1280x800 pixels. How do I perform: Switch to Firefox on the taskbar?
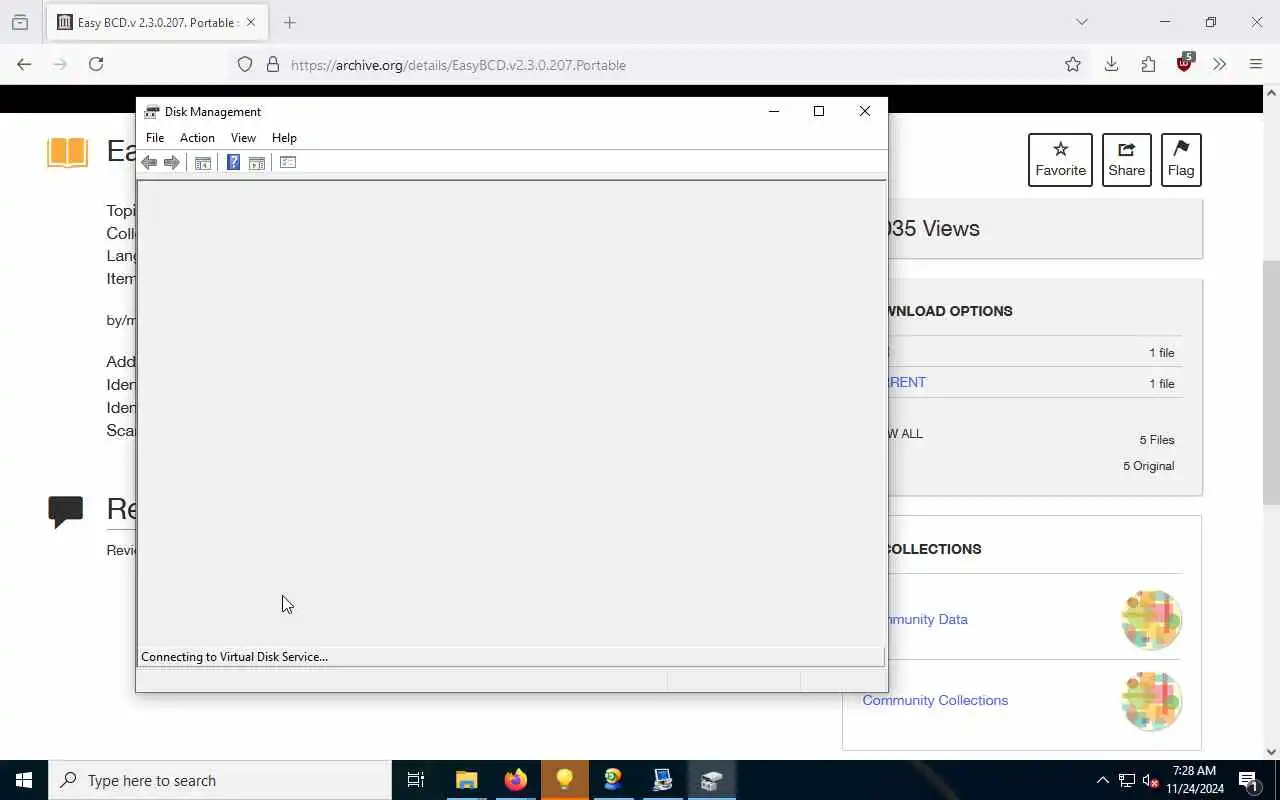[516, 780]
